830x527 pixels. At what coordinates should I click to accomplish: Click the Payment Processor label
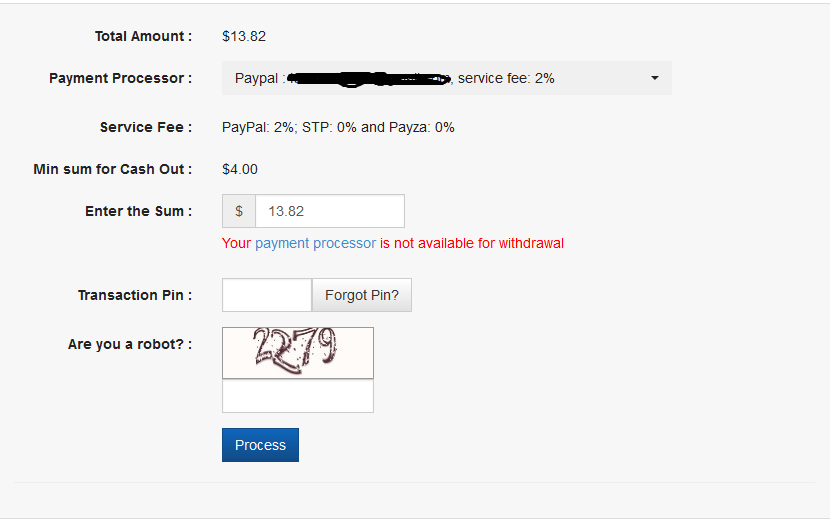(x=121, y=78)
